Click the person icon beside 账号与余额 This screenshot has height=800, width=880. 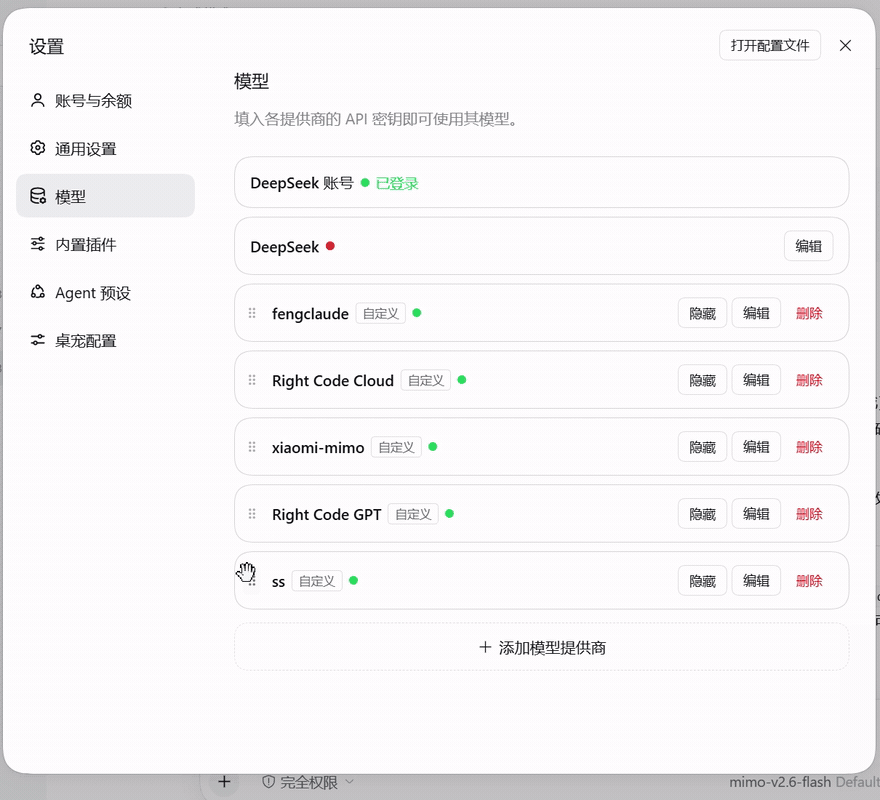[38, 100]
